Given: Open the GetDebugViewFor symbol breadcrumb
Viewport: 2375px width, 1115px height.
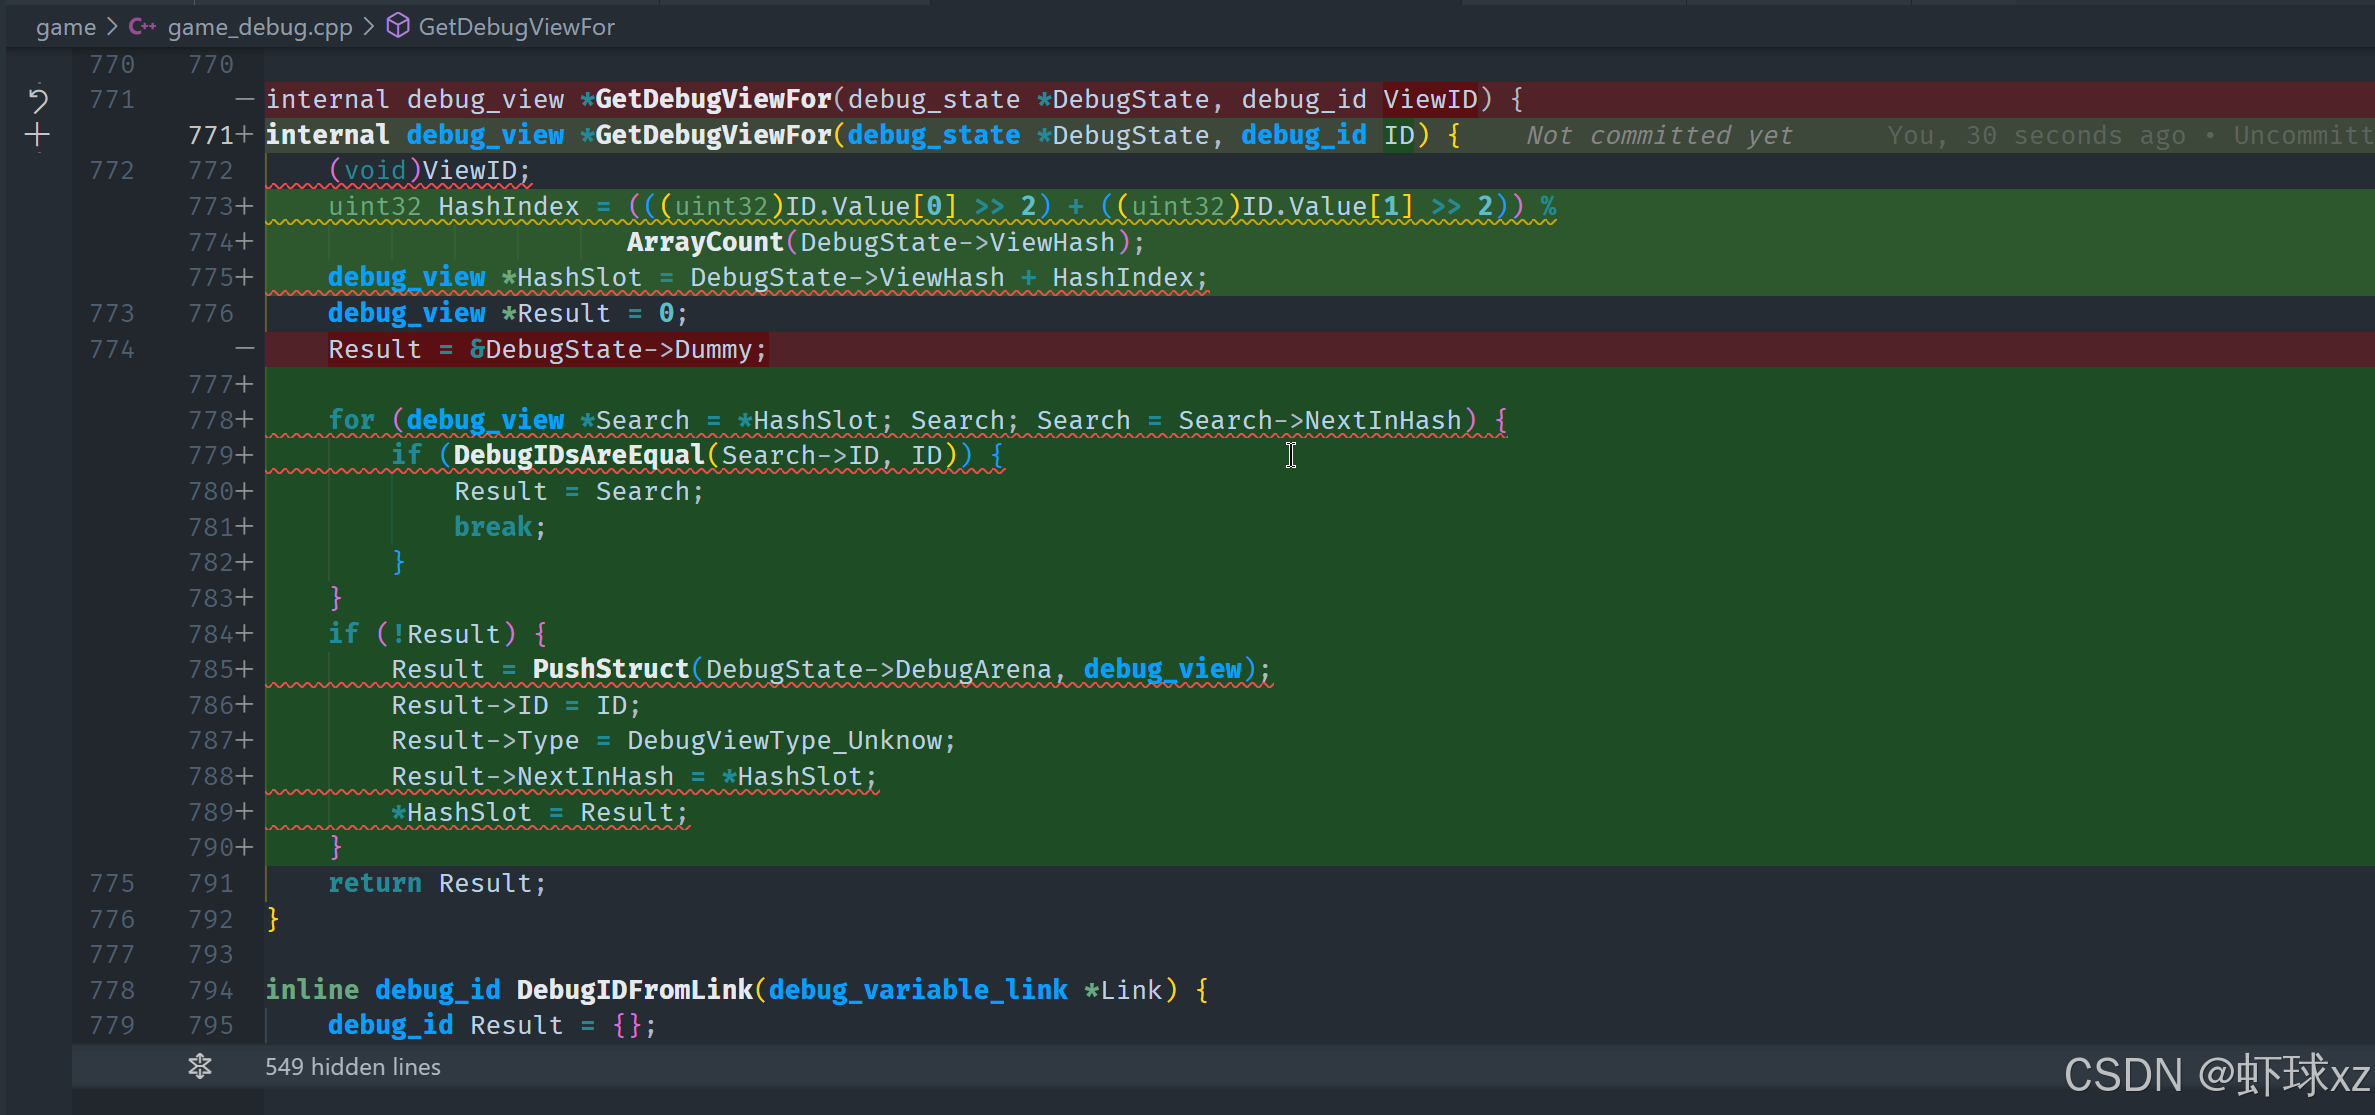Looking at the screenshot, I should click(516, 27).
